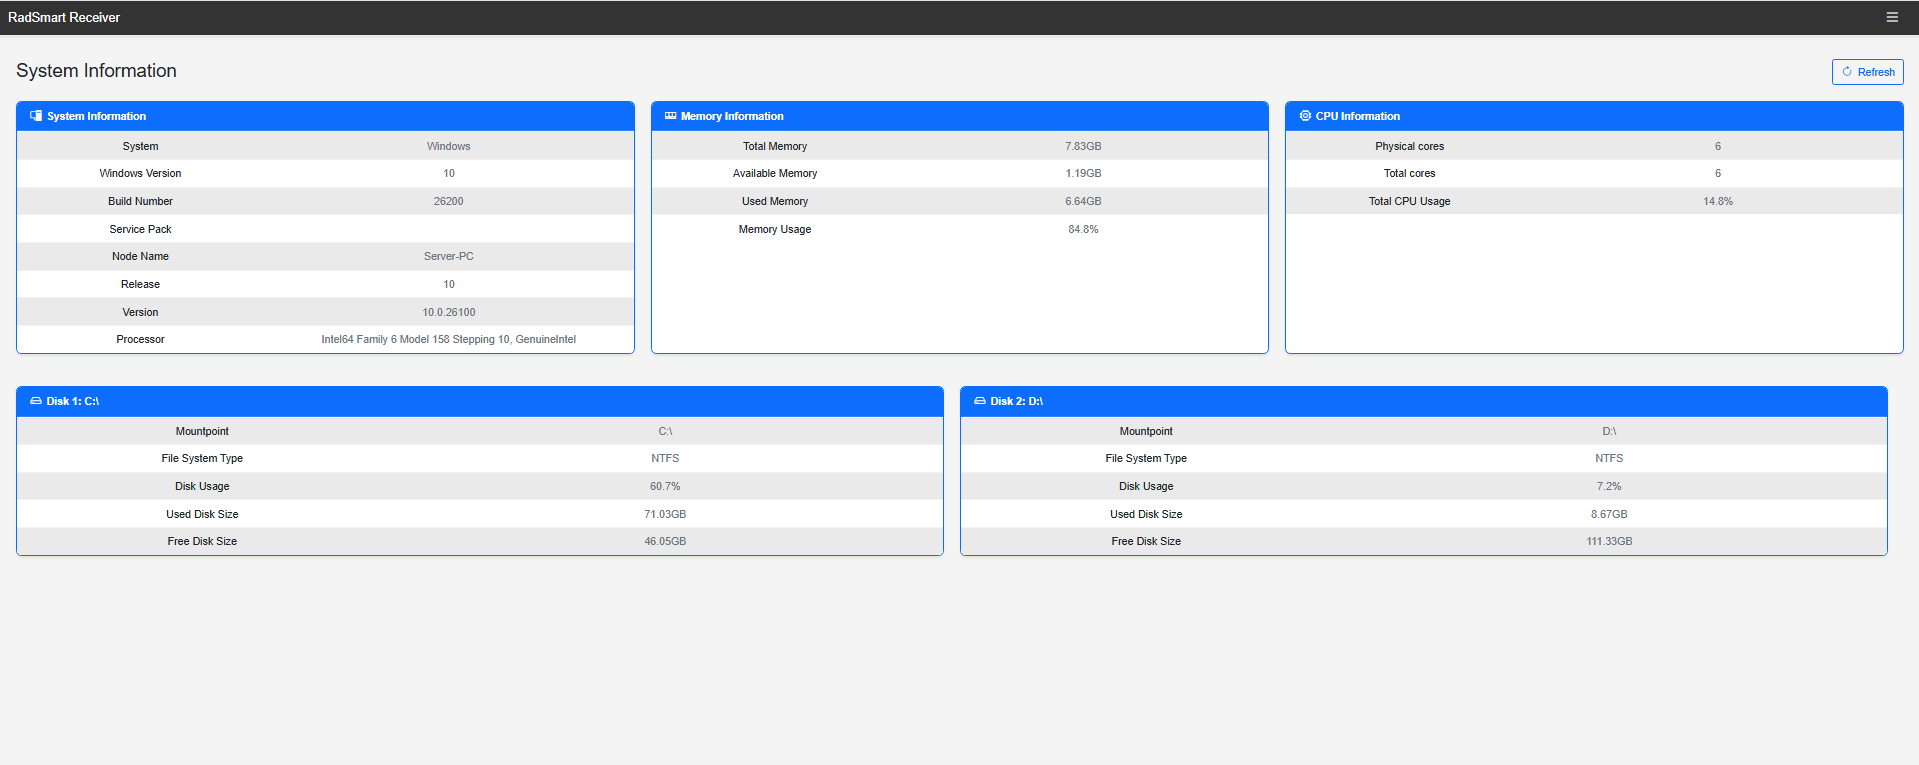The width and height of the screenshot is (1919, 765).
Task: Select the Version value 10.0.26100
Action: click(x=448, y=312)
